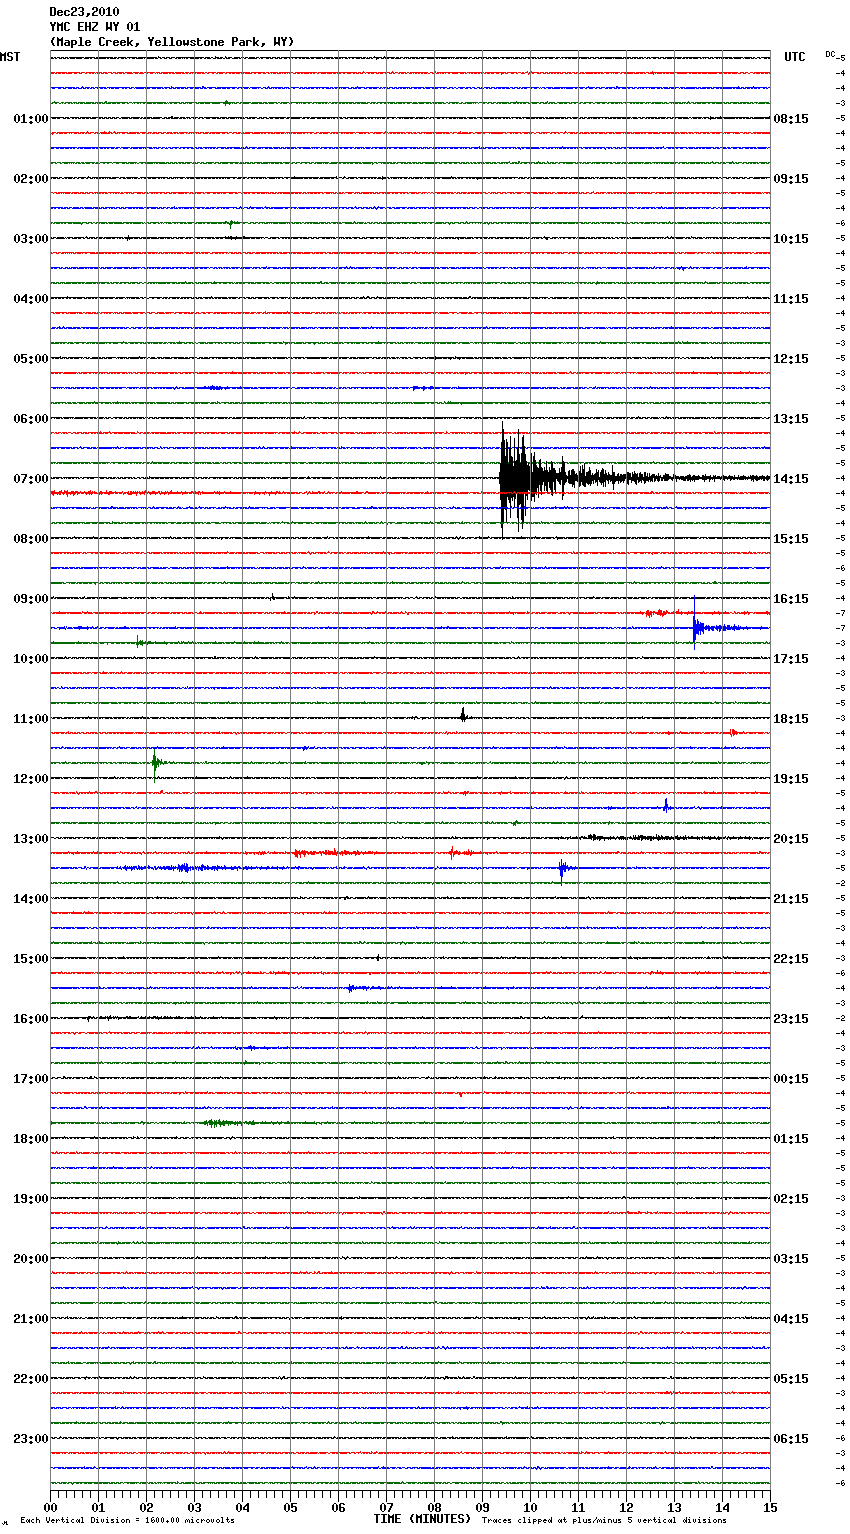Select the 14:00 MST hour label
The image size is (850, 1534).
[x=30, y=899]
